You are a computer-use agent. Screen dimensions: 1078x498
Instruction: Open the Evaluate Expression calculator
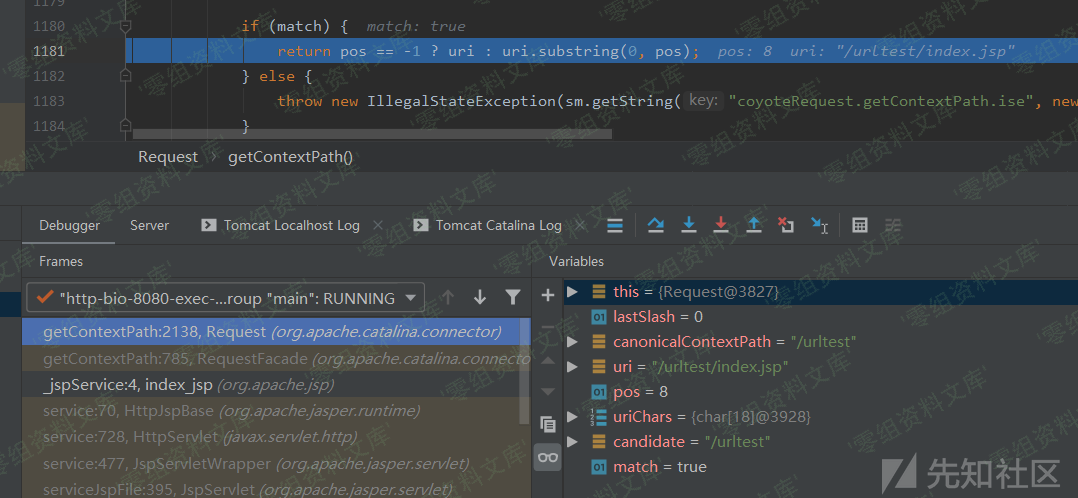point(859,225)
